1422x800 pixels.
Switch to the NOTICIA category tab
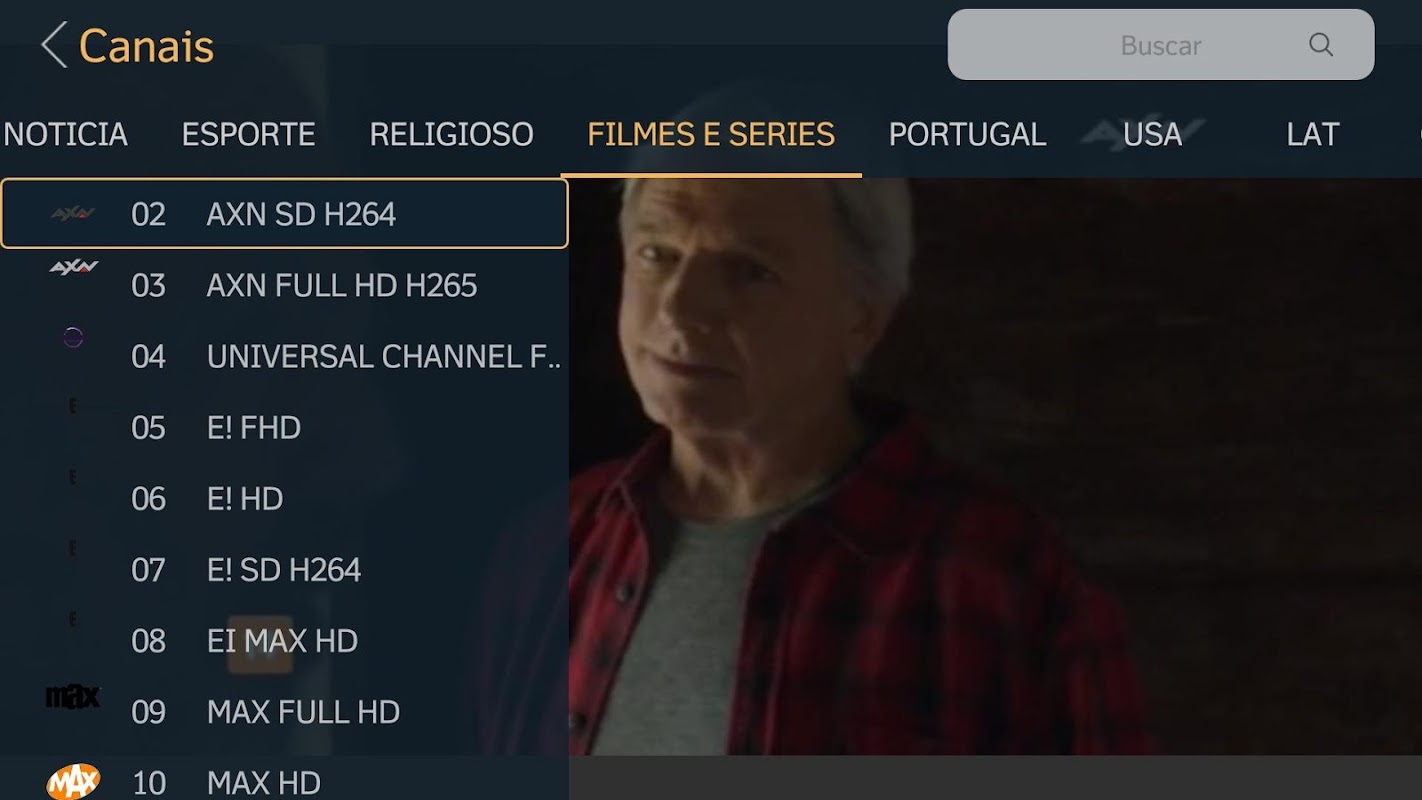click(x=65, y=135)
